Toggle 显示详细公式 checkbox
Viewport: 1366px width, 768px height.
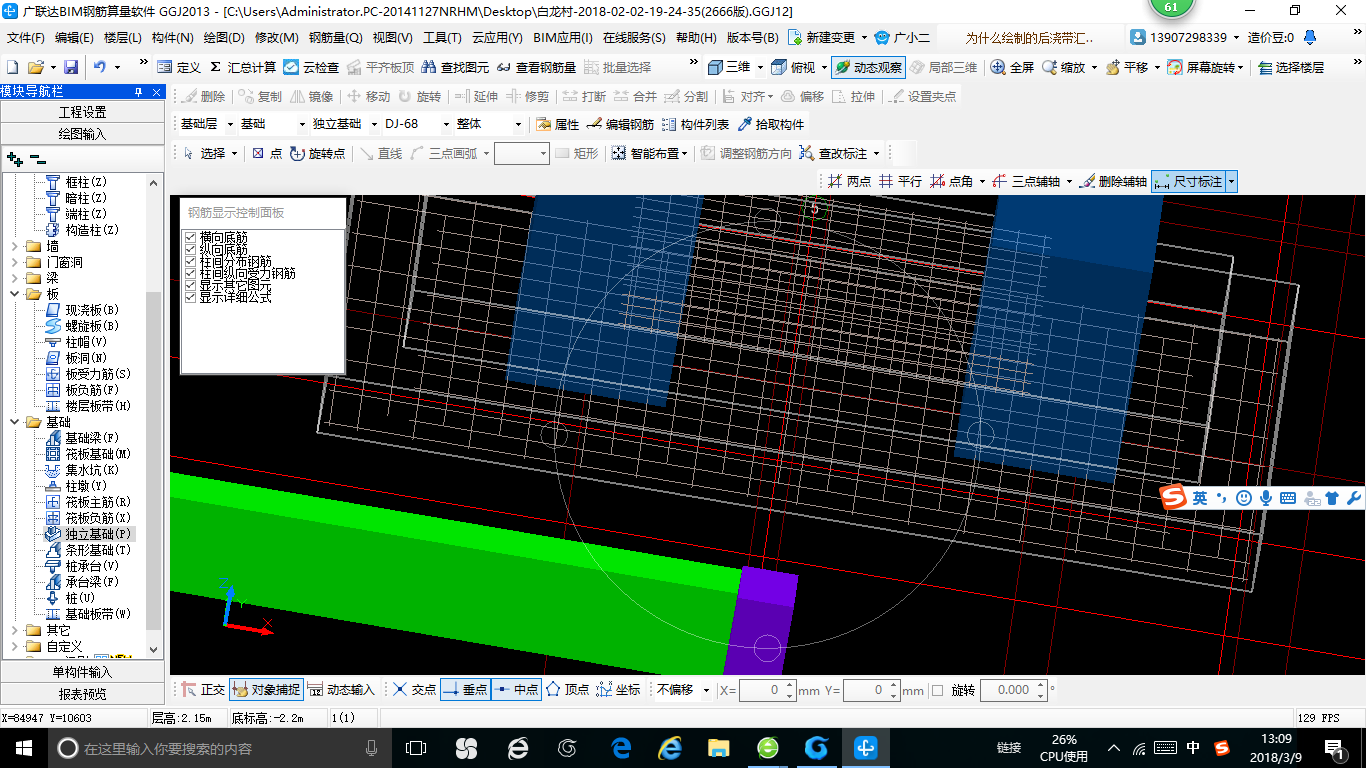190,297
